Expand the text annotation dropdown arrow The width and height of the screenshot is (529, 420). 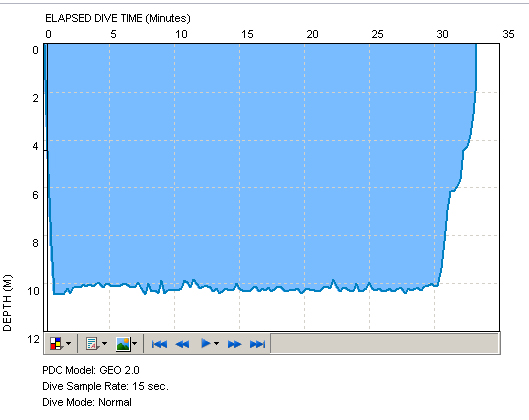[104, 344]
